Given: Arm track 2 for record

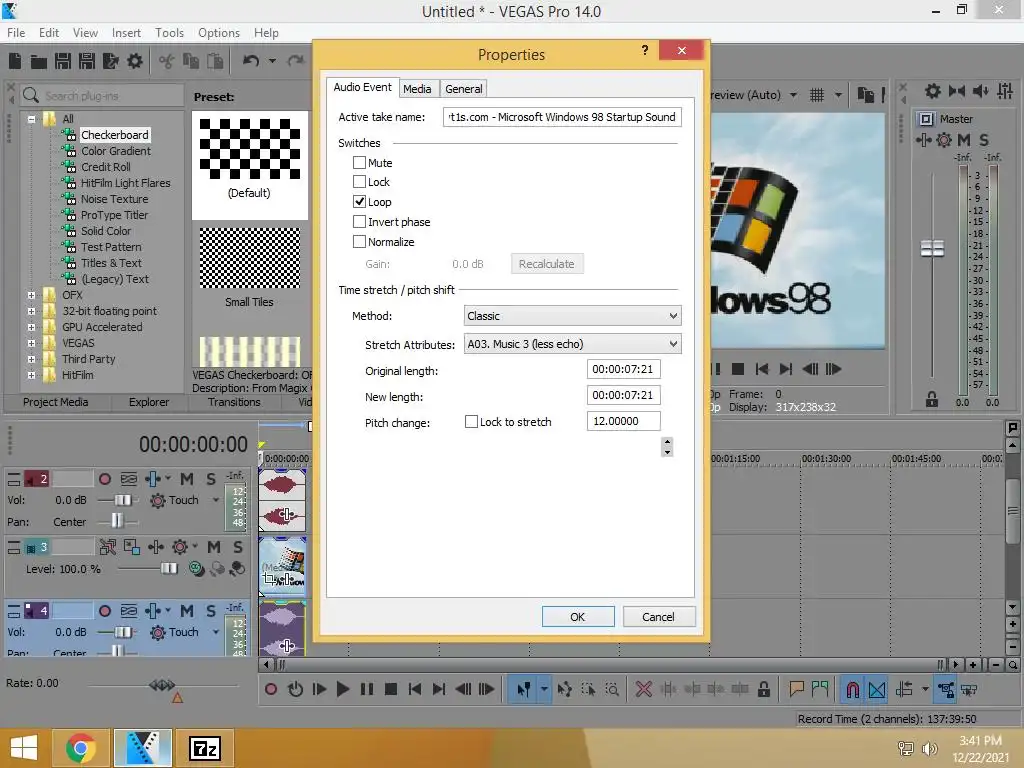Looking at the screenshot, I should pyautogui.click(x=104, y=479).
